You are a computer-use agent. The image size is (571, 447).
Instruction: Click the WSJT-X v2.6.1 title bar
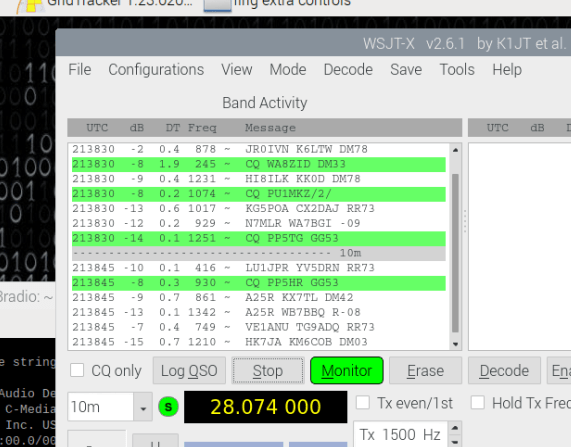(x=313, y=44)
